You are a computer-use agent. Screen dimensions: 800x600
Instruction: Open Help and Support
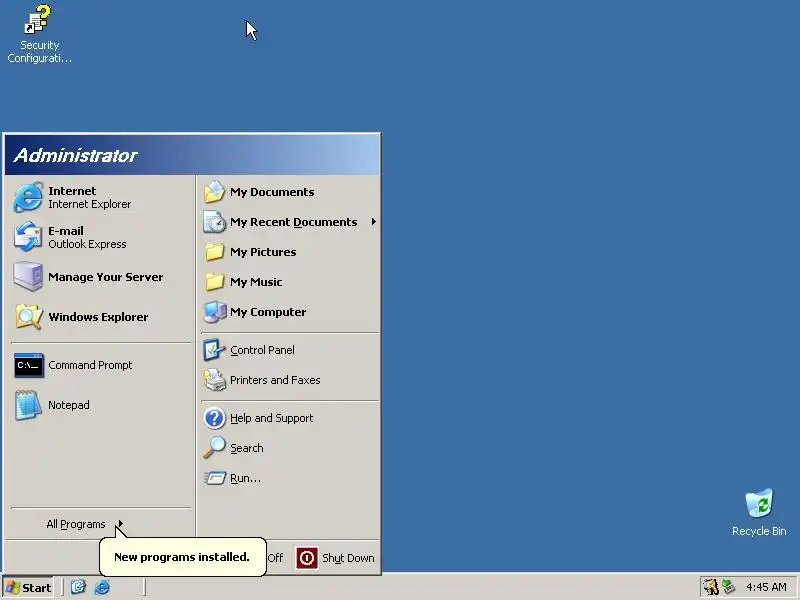[289, 418]
